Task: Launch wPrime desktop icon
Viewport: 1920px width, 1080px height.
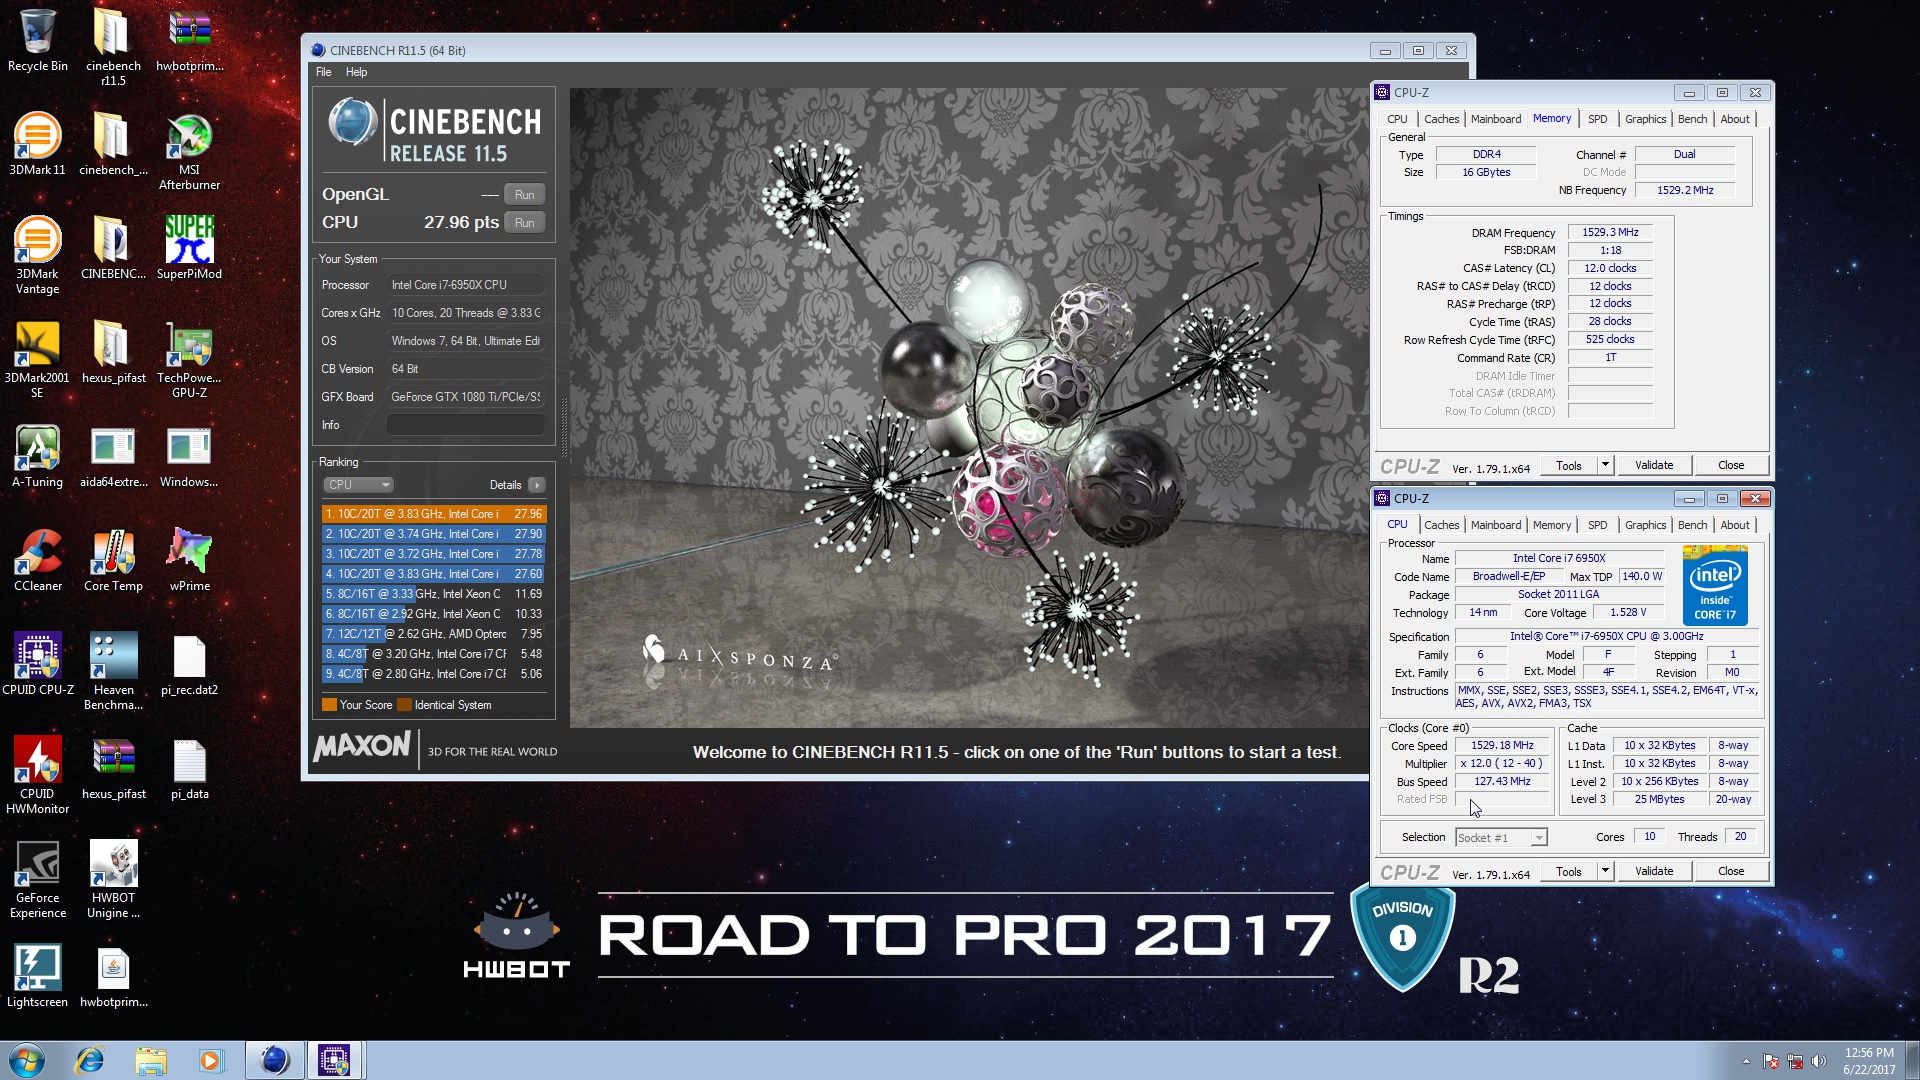Action: coord(189,560)
